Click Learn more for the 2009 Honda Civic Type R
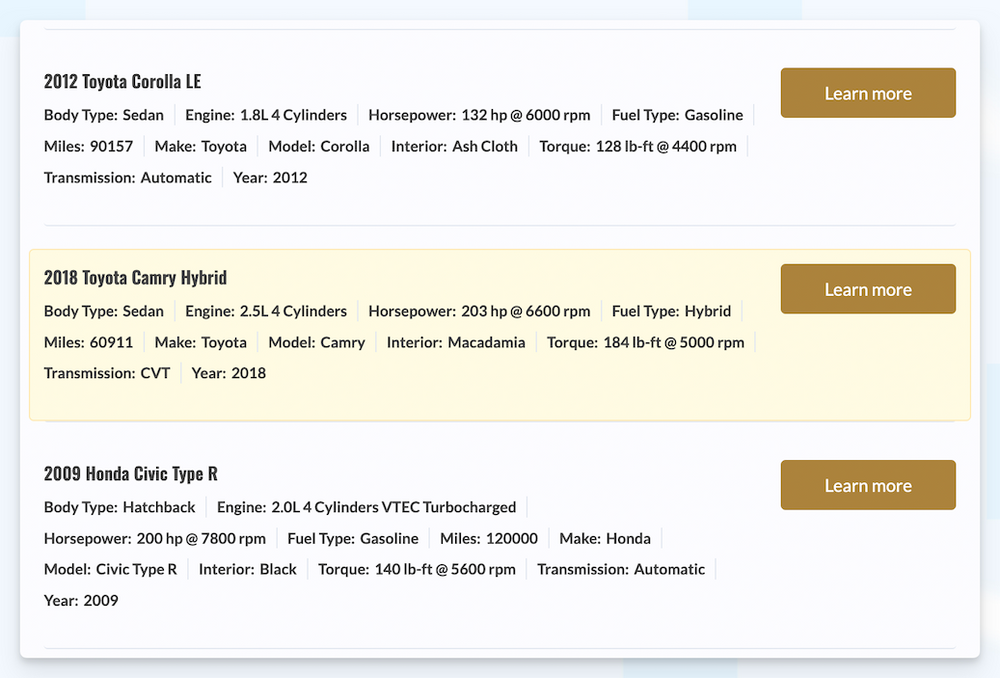 (867, 484)
